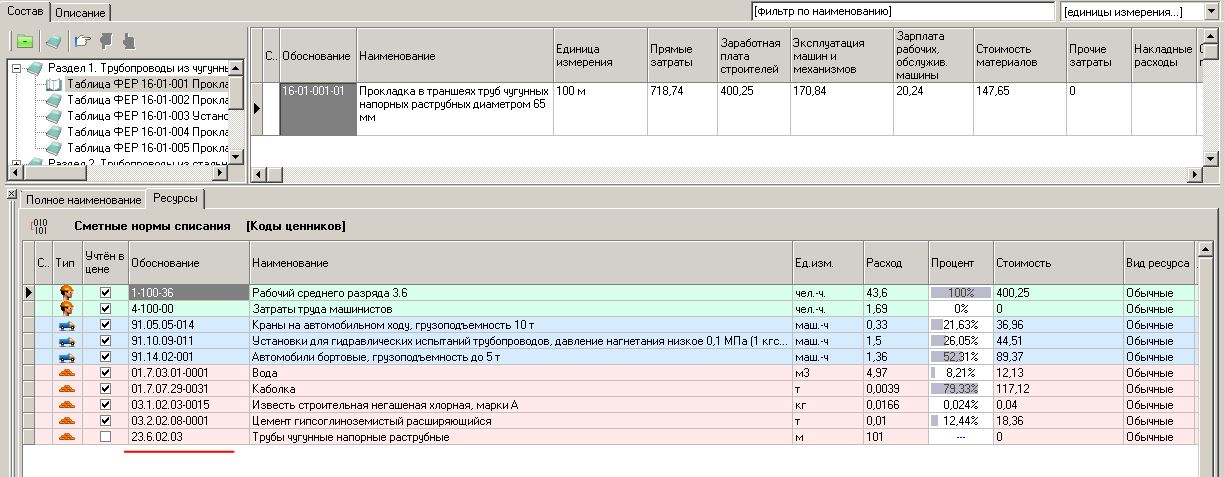The image size is (1224, 477).
Task: Click the material icon in row 23.6.02.03
Action: (67, 437)
